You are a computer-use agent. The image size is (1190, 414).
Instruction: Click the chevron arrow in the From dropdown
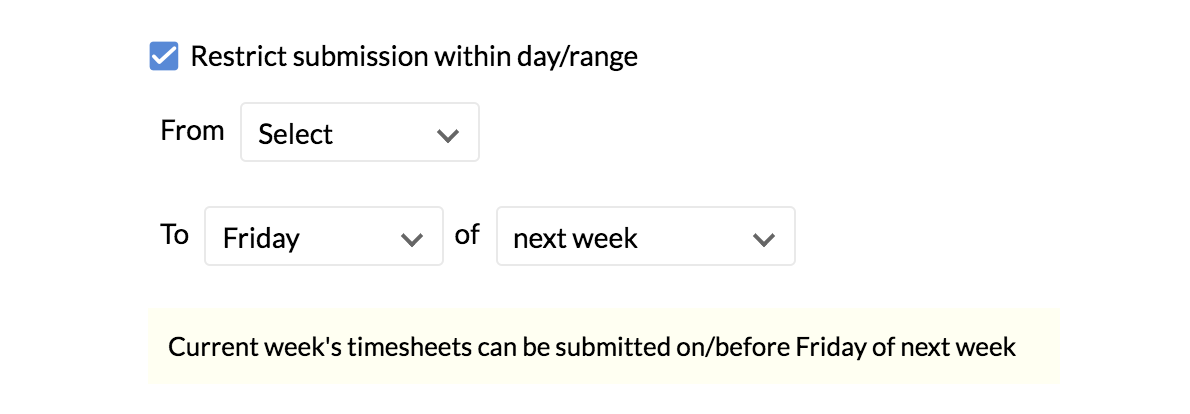pos(447,134)
